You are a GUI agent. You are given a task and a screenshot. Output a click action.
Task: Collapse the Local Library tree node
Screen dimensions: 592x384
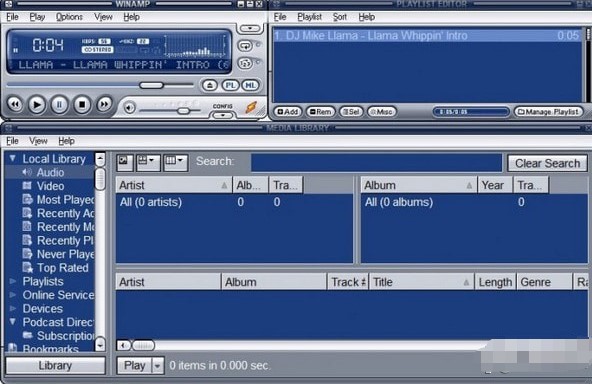point(12,158)
